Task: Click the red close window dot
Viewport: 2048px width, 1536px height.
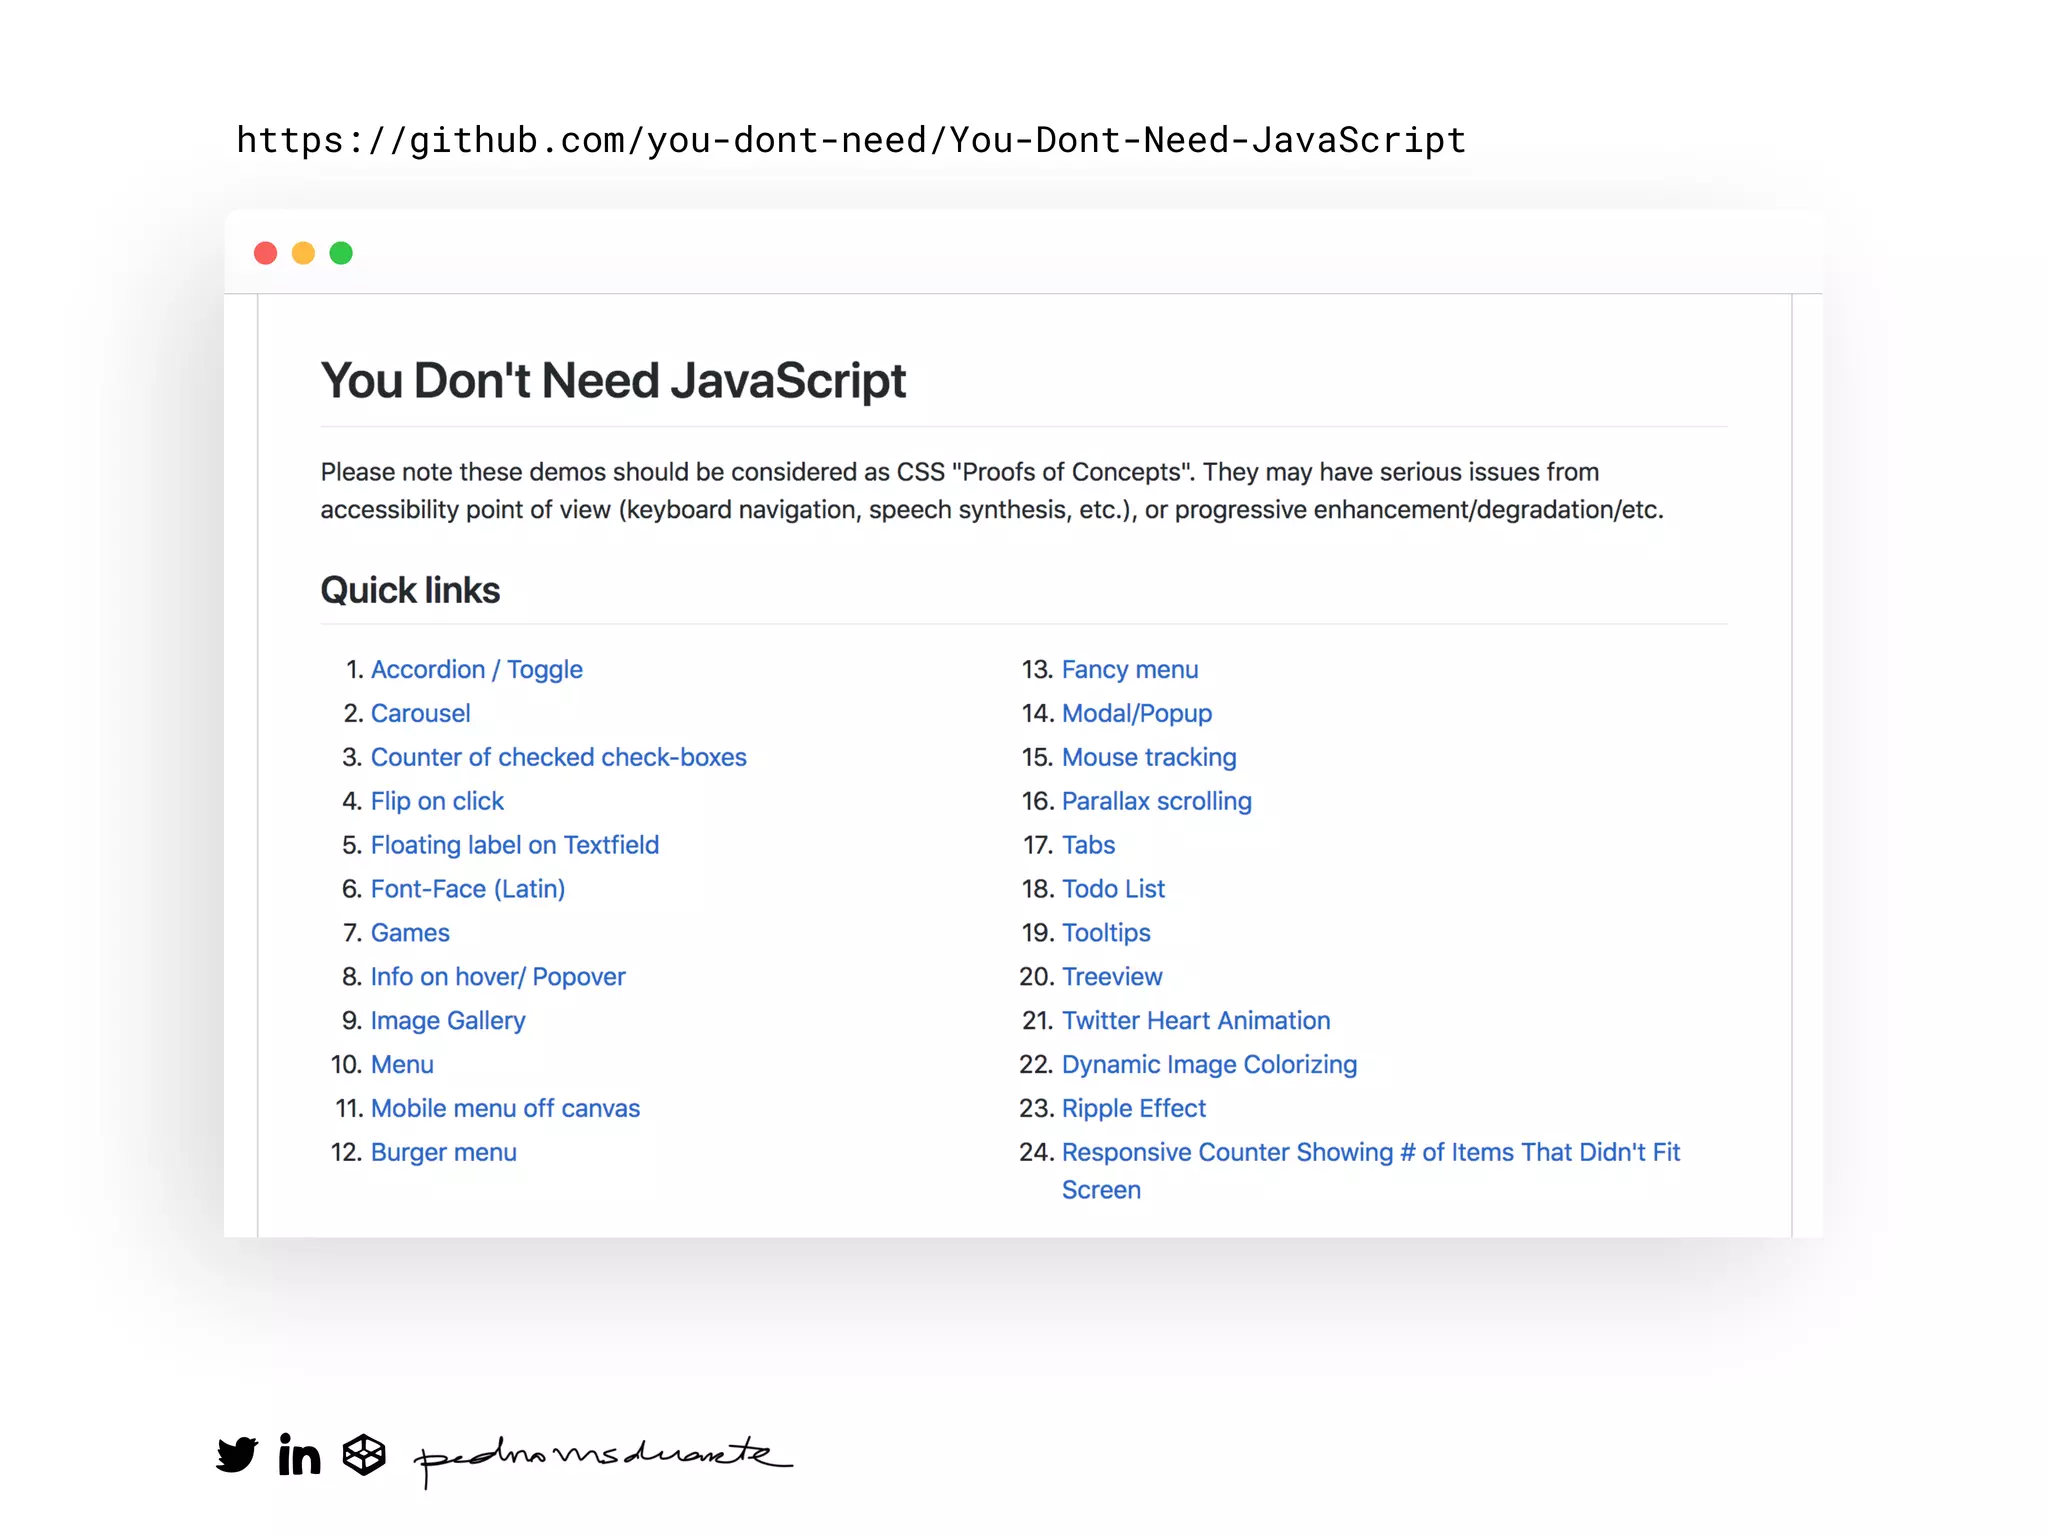Action: coord(265,253)
